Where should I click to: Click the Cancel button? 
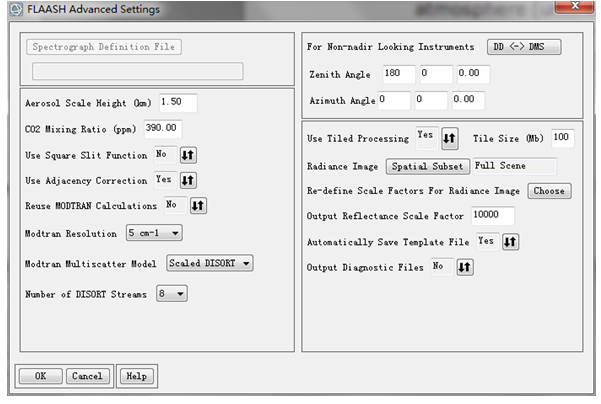[87, 376]
